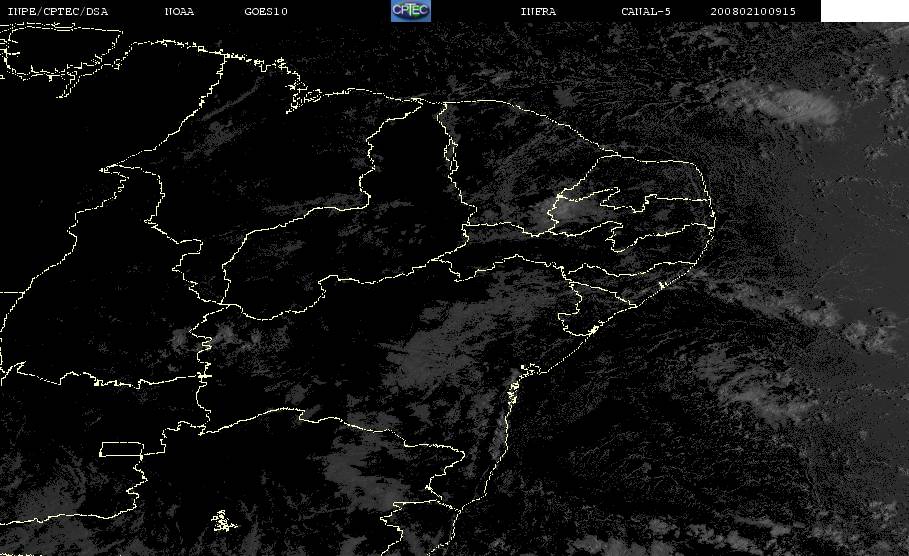The width and height of the screenshot is (909, 556).
Task: Click the 200802100915 timestamp text
Action: pos(753,12)
